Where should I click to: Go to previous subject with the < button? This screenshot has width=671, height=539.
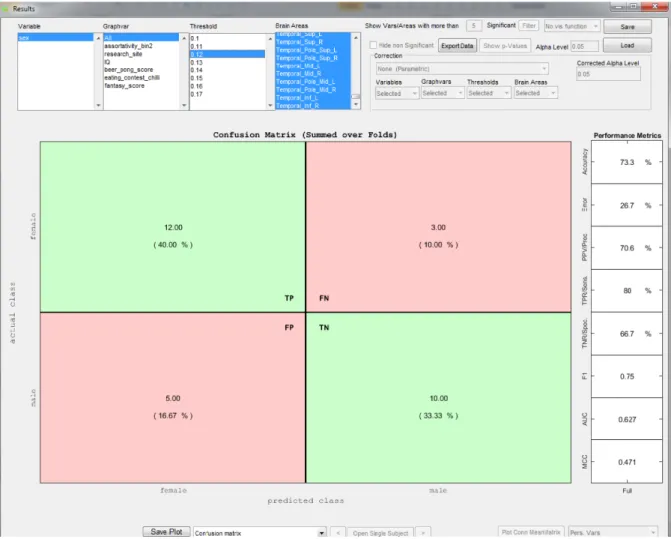(x=338, y=533)
